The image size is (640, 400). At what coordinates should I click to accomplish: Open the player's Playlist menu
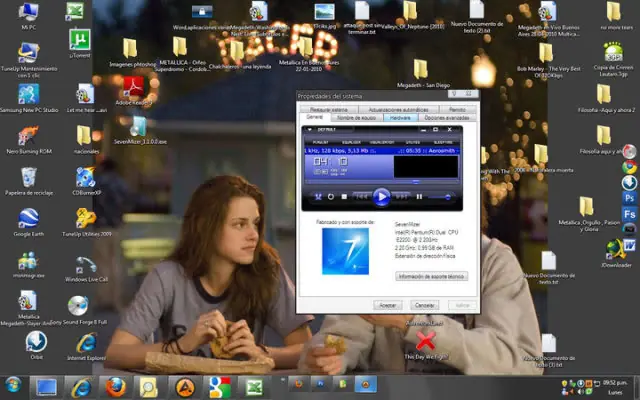(x=320, y=142)
